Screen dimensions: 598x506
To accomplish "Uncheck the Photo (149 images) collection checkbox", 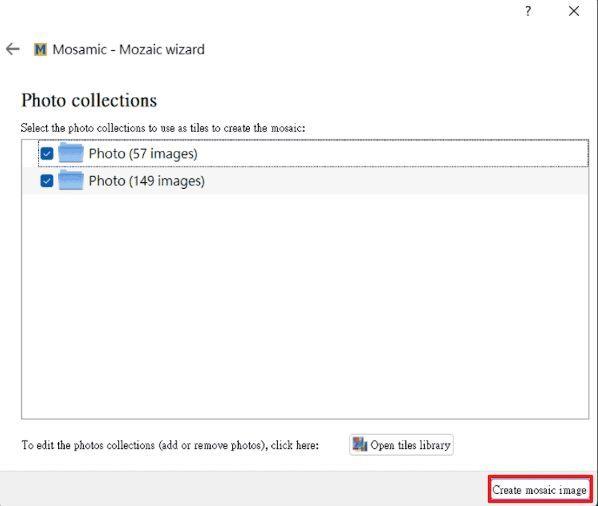I will click(x=47, y=181).
